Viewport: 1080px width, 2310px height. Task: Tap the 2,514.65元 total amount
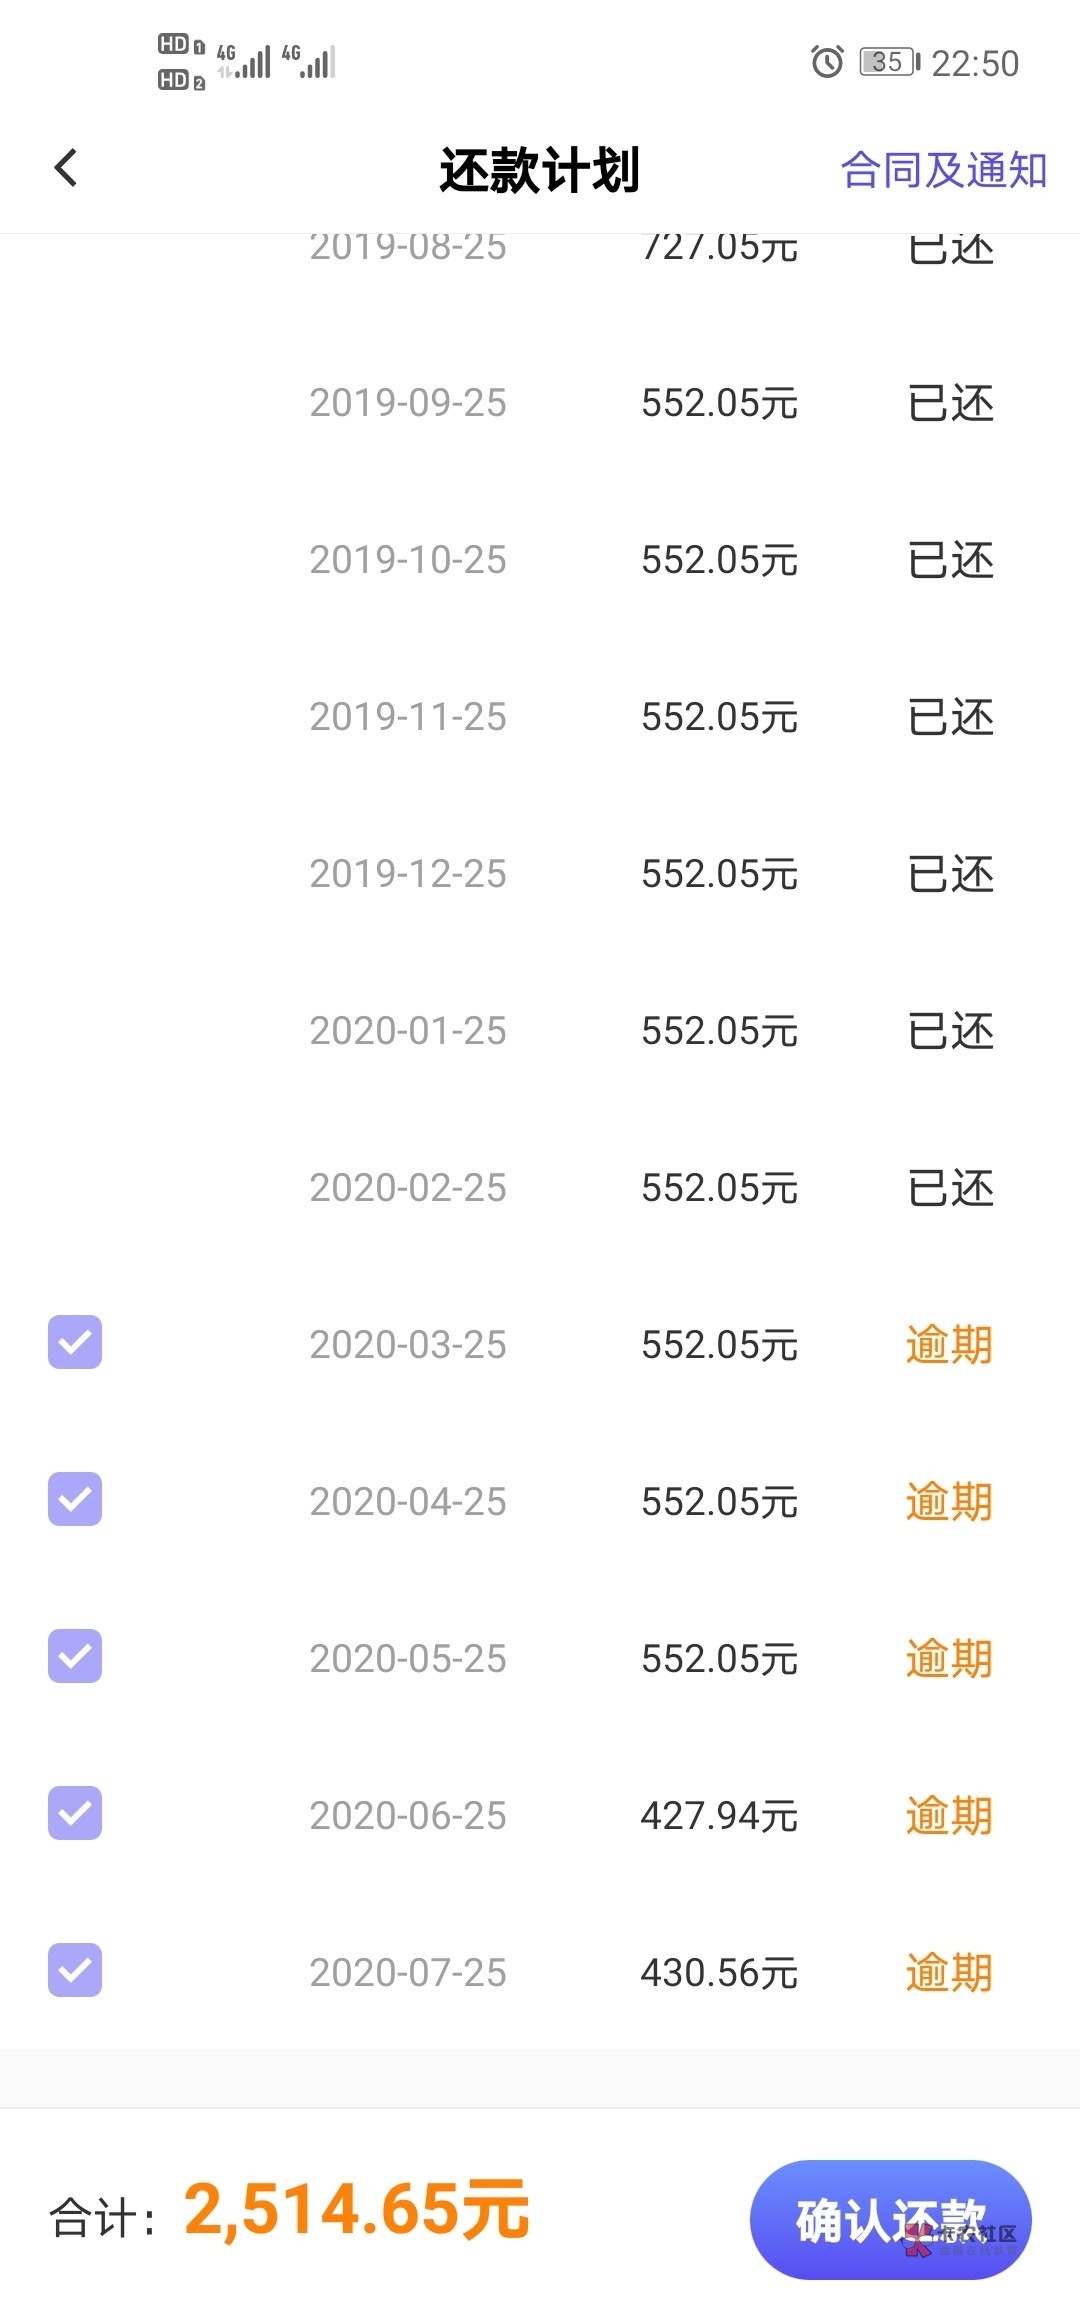click(x=356, y=2210)
